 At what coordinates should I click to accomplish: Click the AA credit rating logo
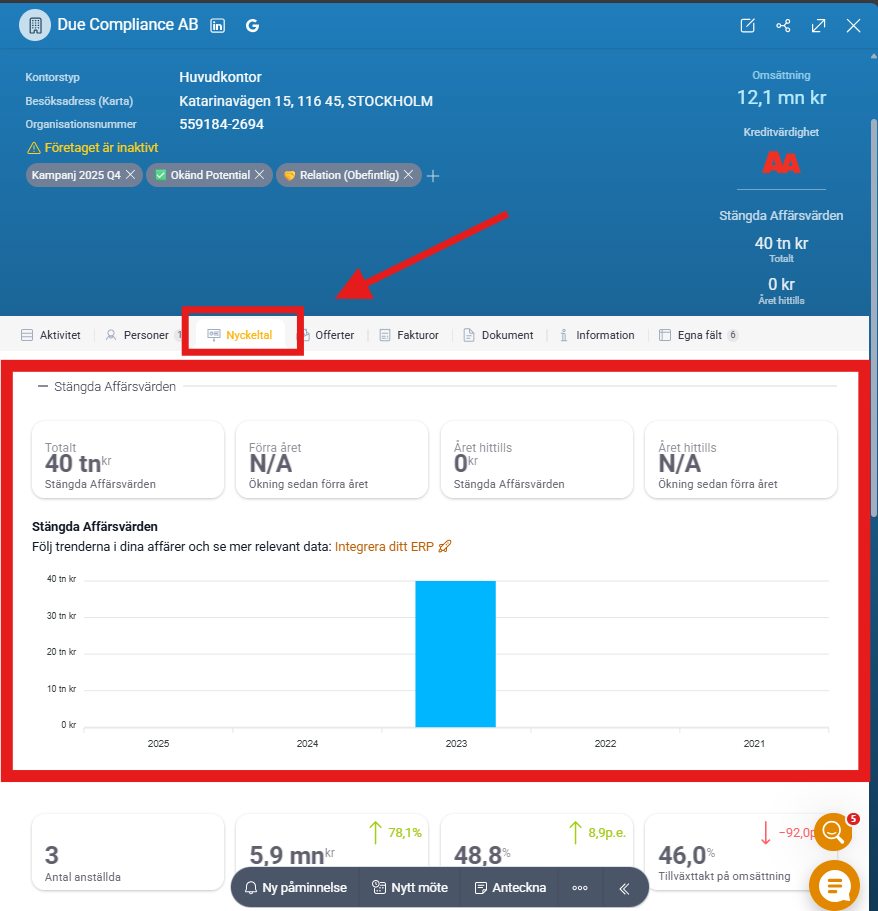click(x=781, y=163)
